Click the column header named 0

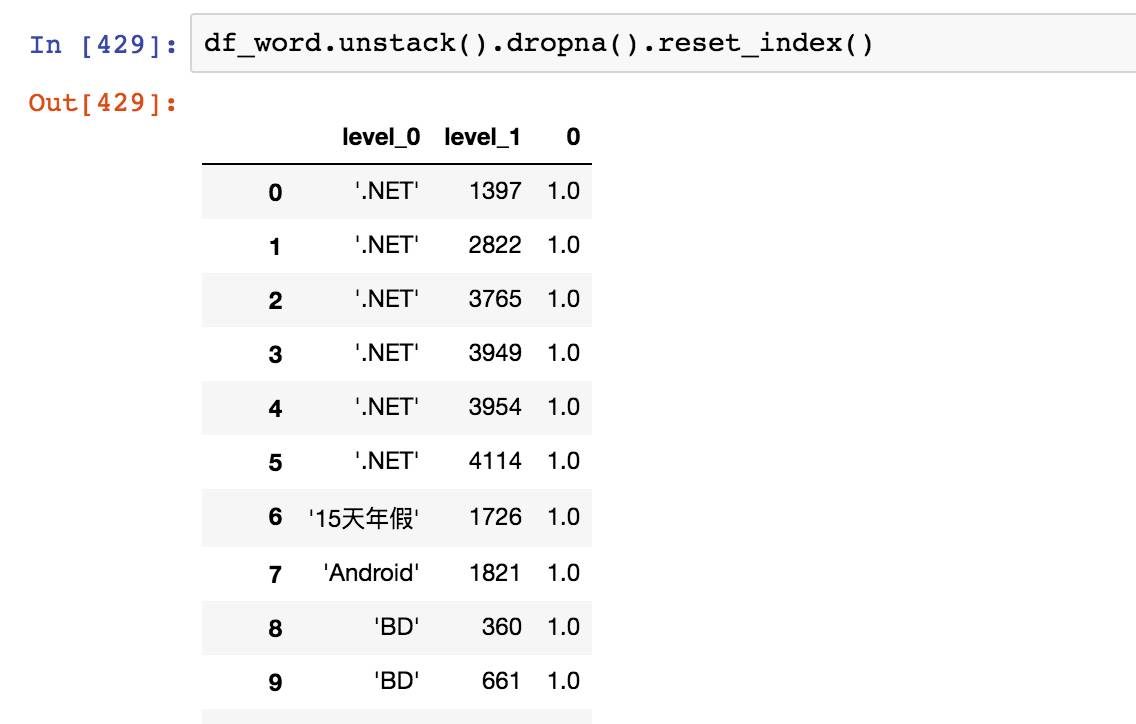pos(573,137)
